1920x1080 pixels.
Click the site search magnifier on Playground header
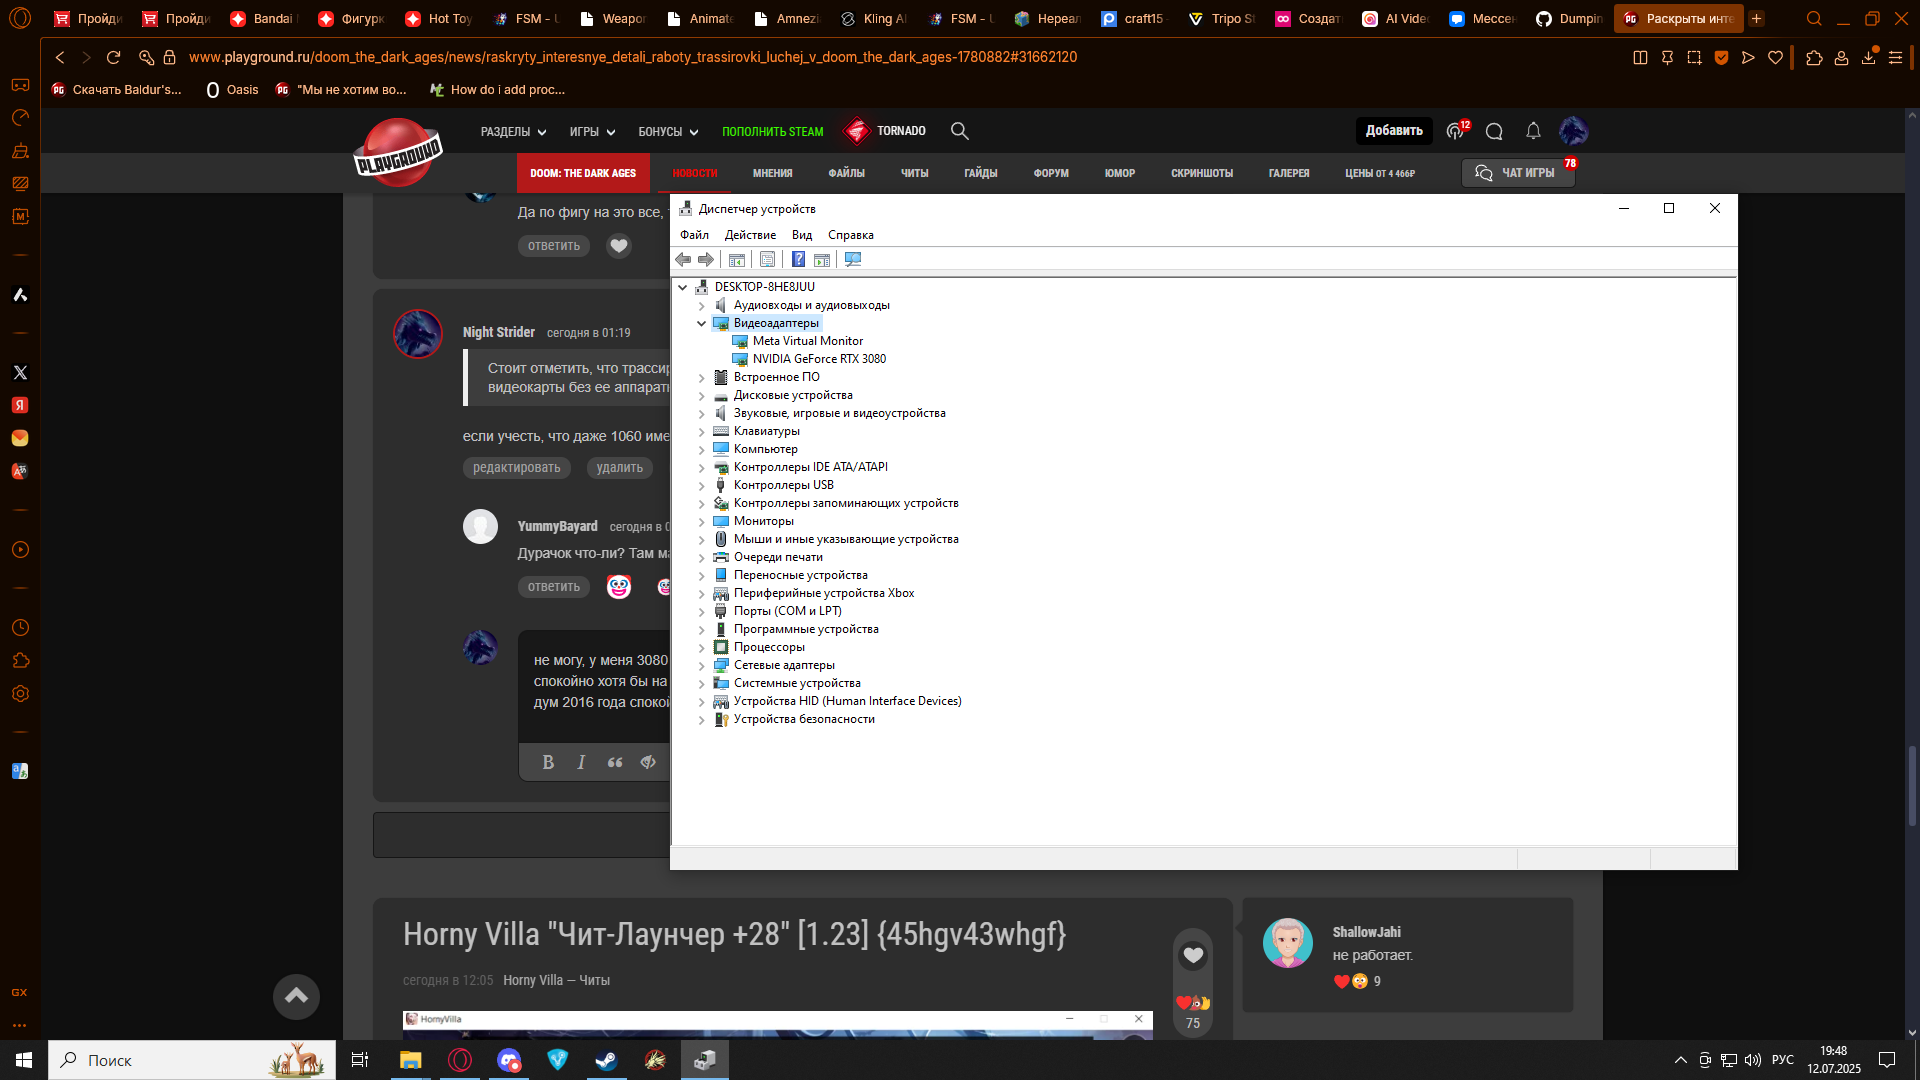pyautogui.click(x=960, y=131)
